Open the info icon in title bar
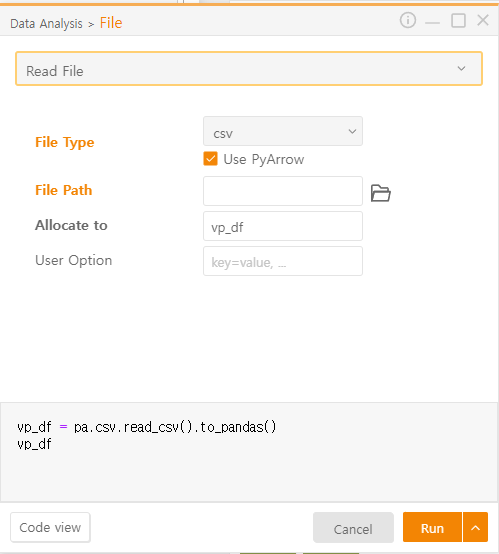Viewport: 499px width, 554px height. [407, 20]
